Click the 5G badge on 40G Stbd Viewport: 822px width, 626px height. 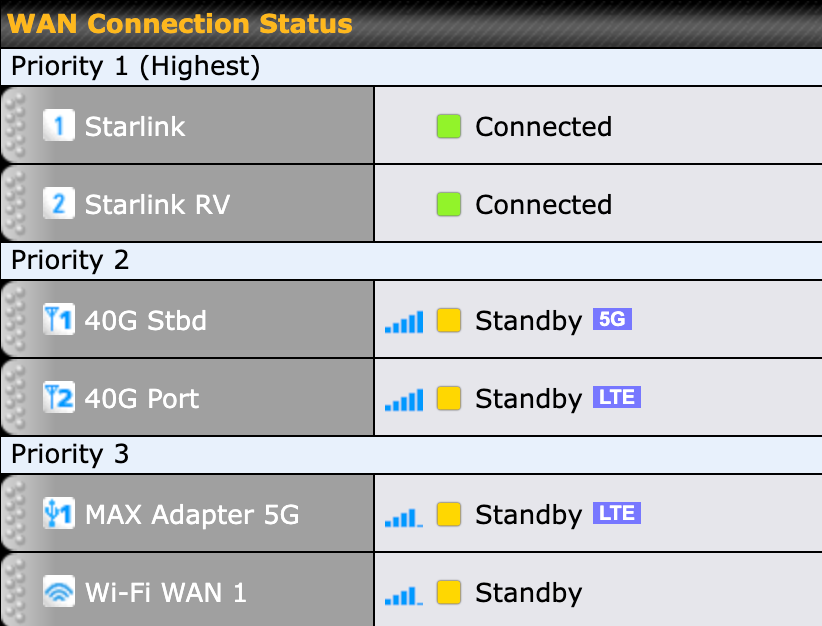(614, 319)
